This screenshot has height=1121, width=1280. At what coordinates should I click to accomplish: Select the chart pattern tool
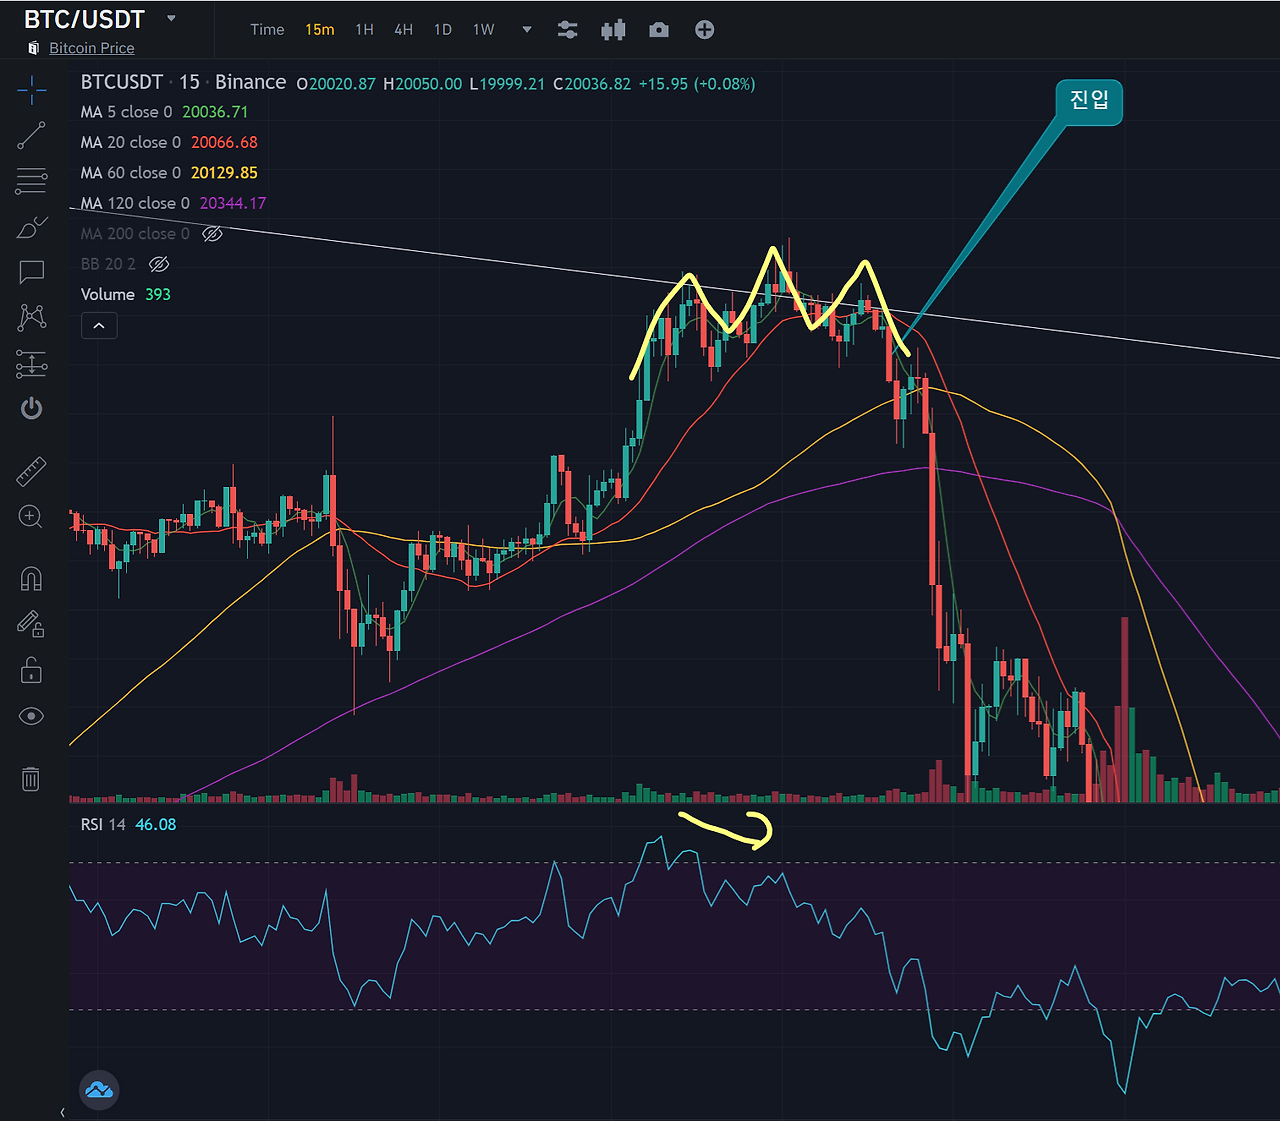[x=32, y=318]
